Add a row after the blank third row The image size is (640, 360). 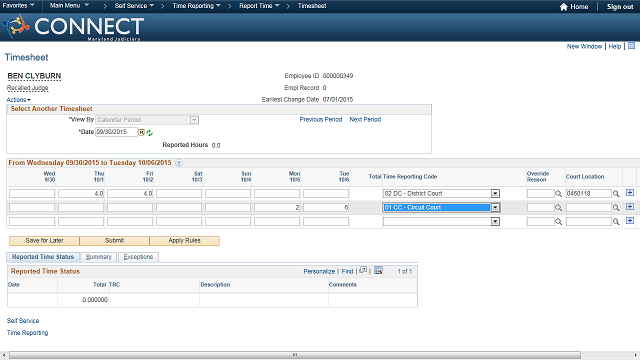pyautogui.click(x=630, y=221)
